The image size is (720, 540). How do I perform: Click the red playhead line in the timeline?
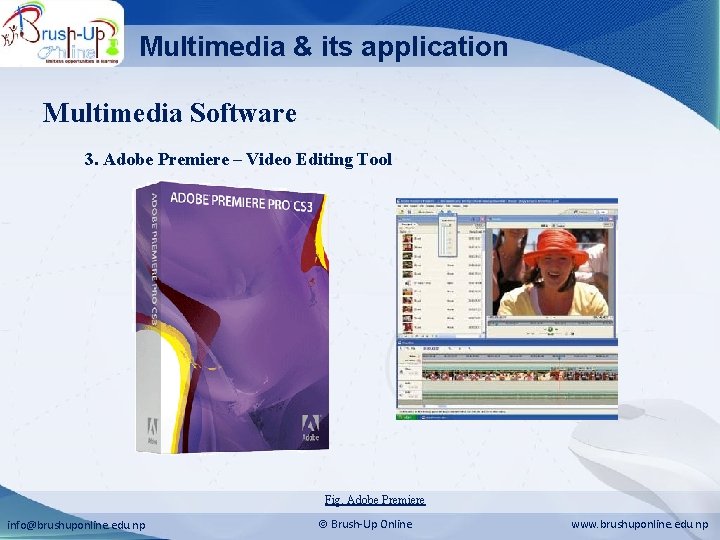click(x=559, y=380)
